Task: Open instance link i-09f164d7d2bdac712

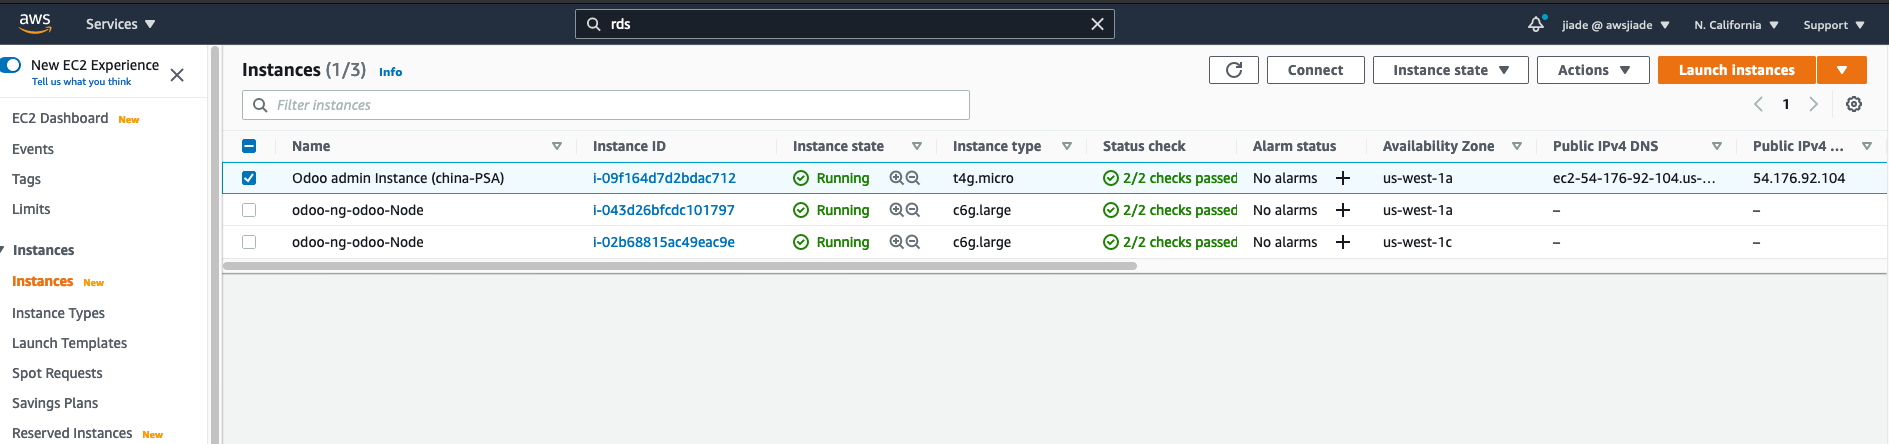Action: [x=664, y=178]
